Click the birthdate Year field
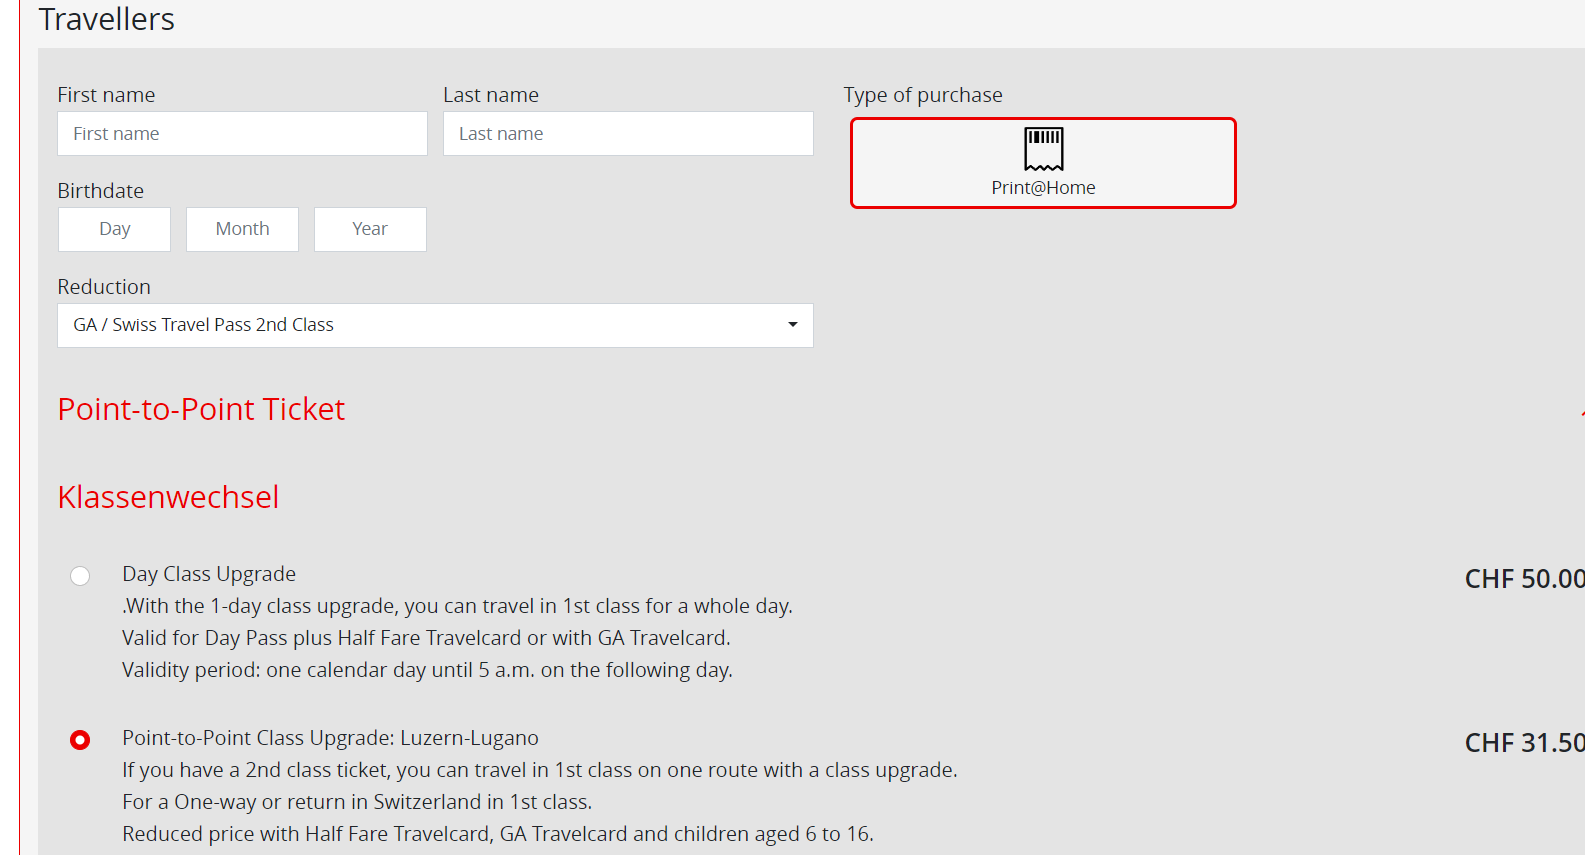 pos(370,229)
